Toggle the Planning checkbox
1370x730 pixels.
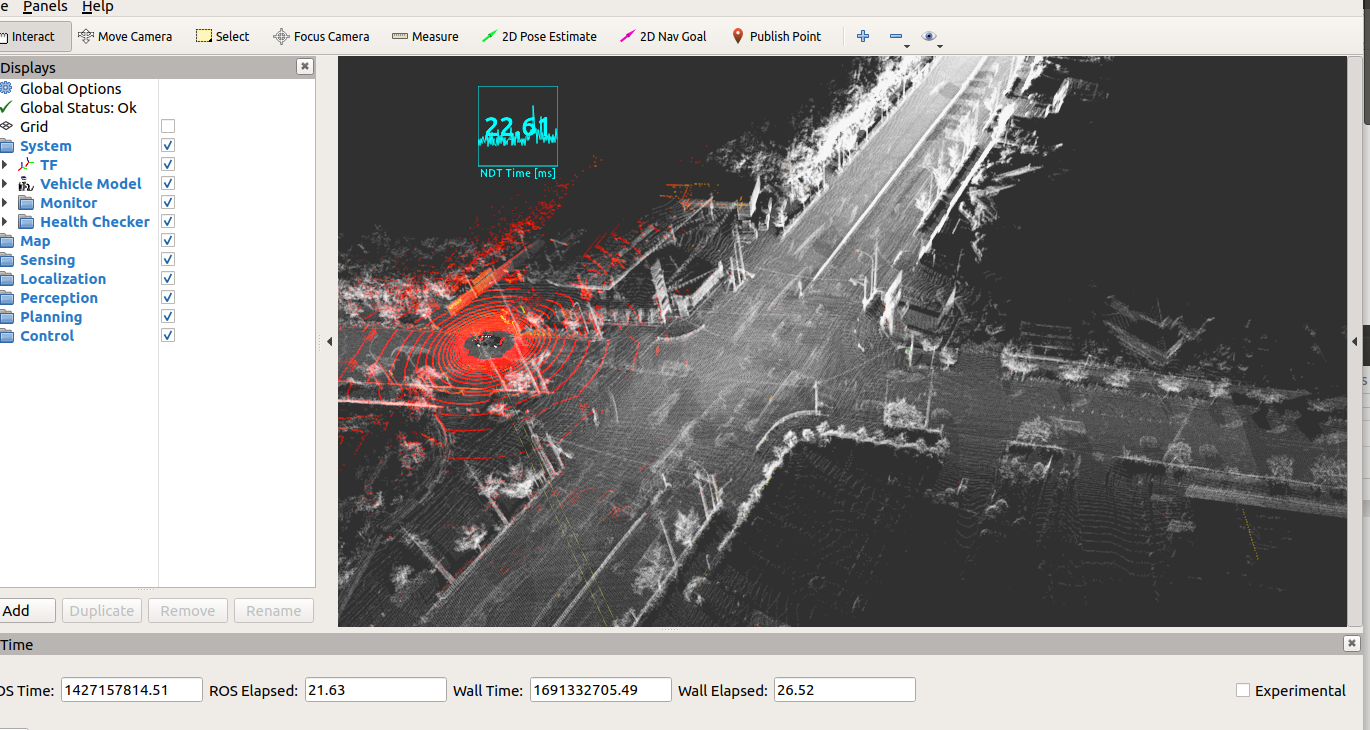(x=168, y=316)
